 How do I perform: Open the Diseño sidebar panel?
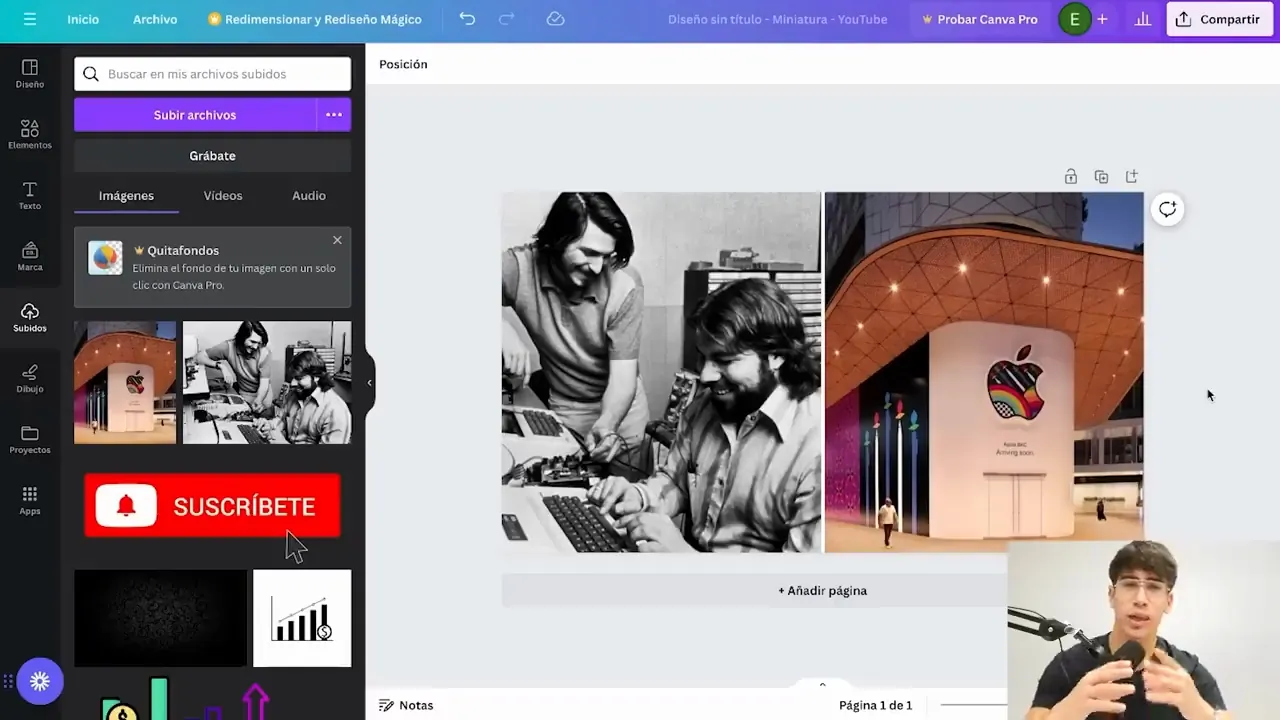point(30,73)
